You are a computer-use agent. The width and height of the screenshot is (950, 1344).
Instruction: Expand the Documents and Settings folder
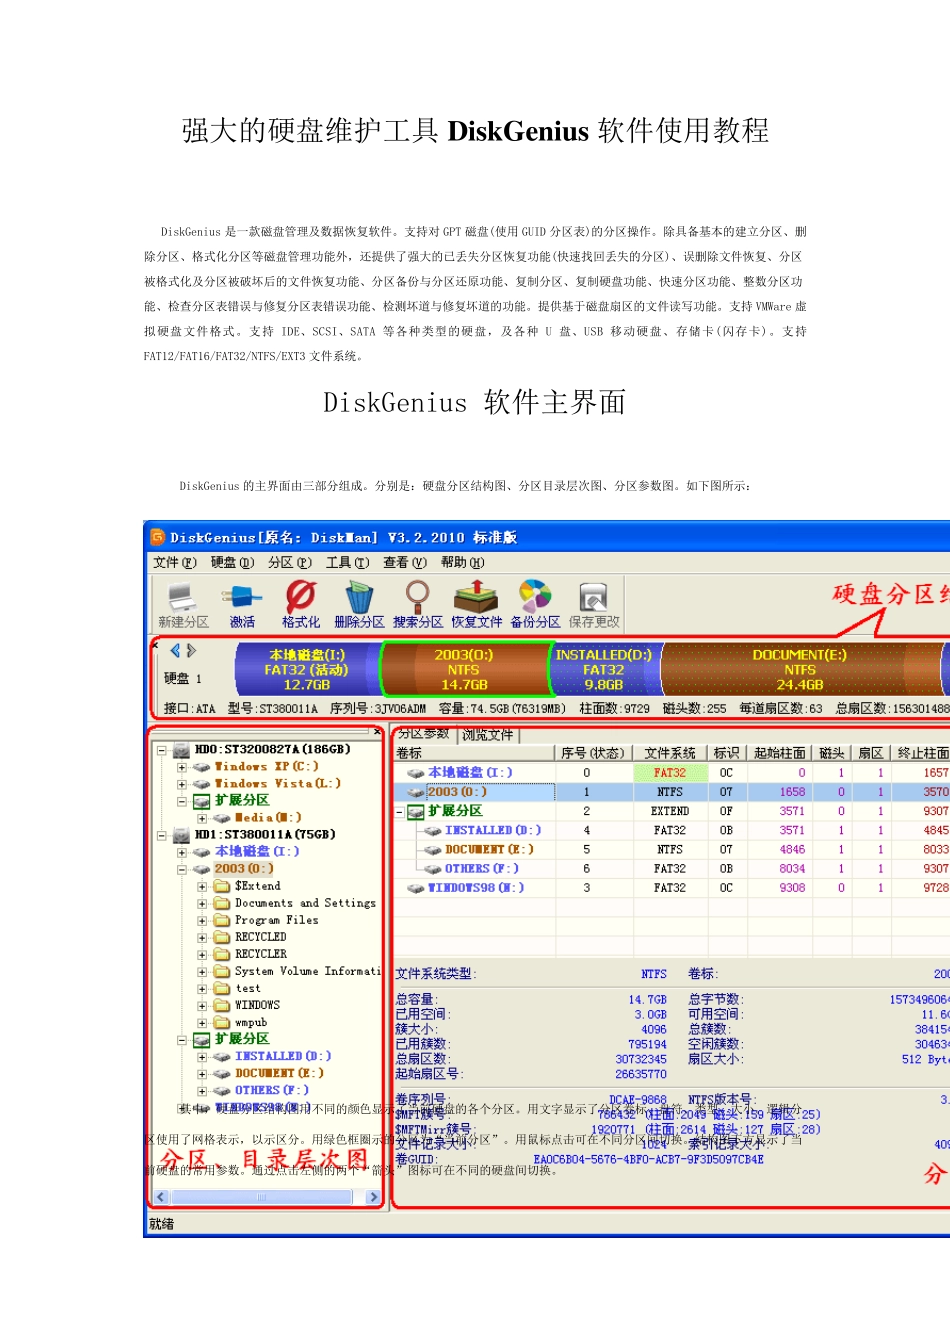coord(202,903)
